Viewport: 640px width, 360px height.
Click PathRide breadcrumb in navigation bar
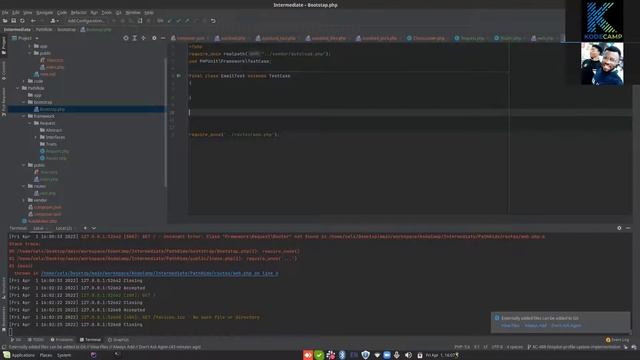click(44, 29)
